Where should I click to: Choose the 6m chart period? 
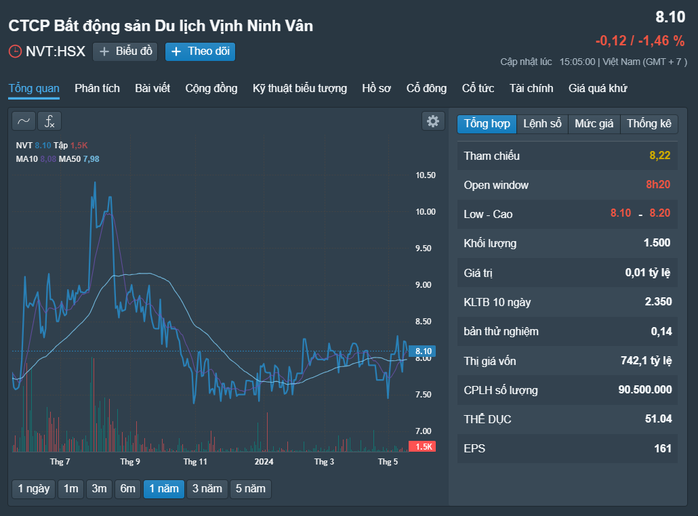coord(128,489)
